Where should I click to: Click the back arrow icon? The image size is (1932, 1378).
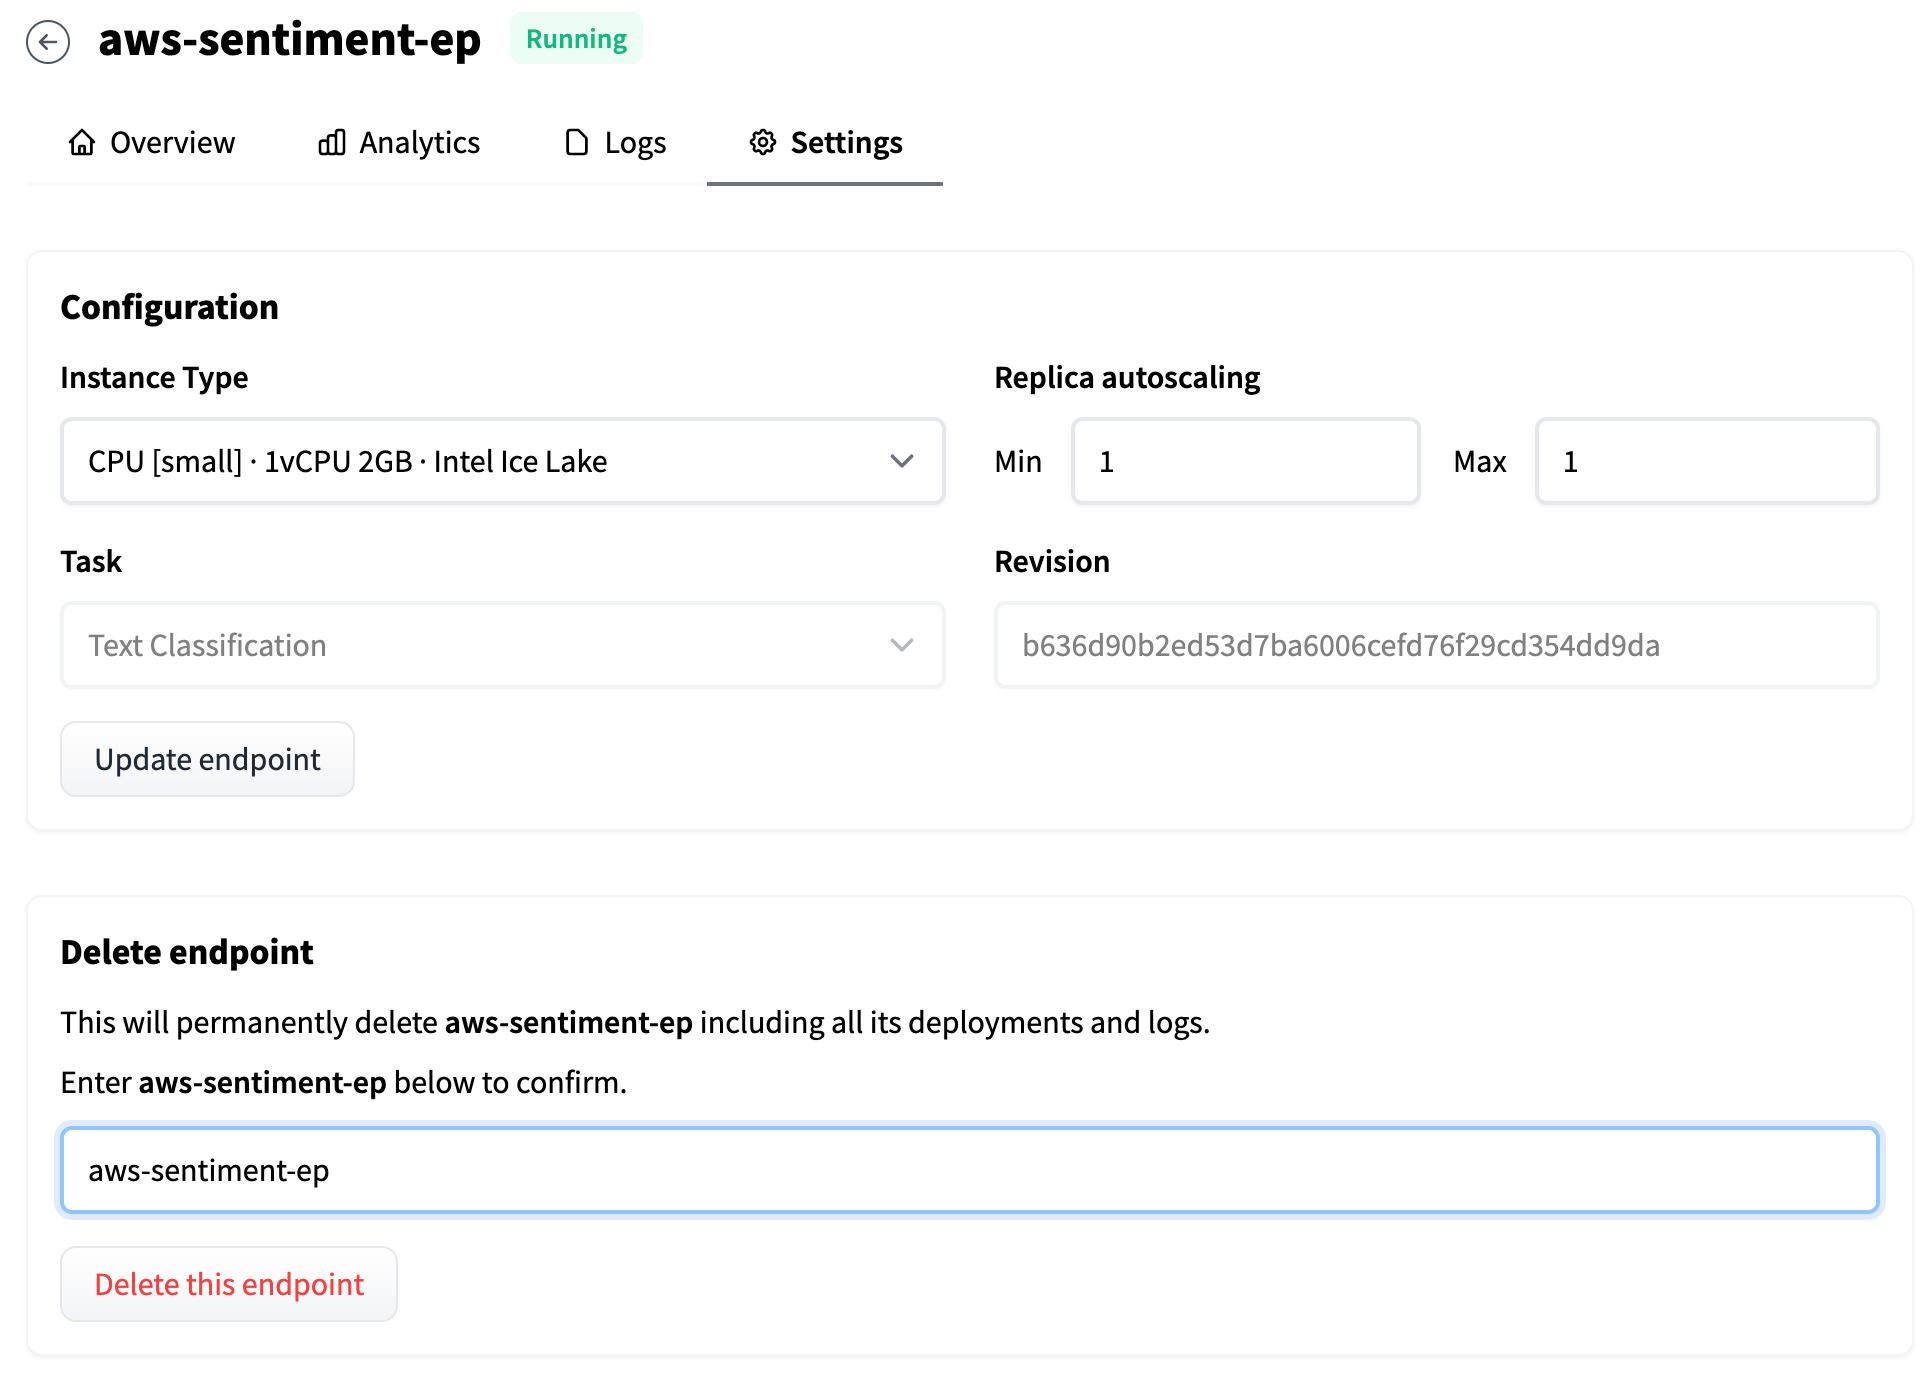click(x=47, y=42)
